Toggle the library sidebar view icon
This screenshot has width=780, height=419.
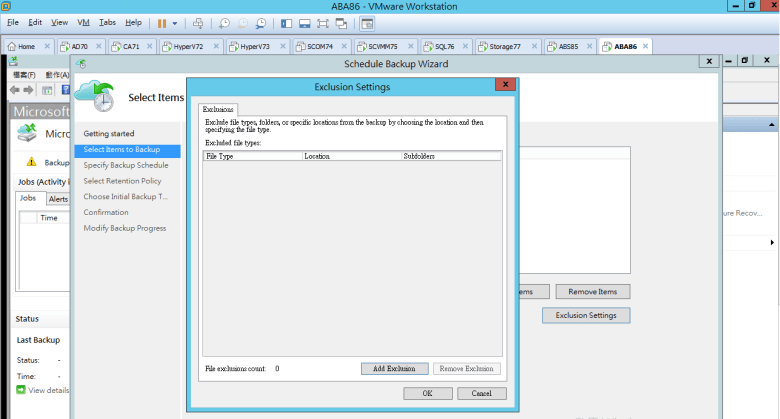(286, 22)
